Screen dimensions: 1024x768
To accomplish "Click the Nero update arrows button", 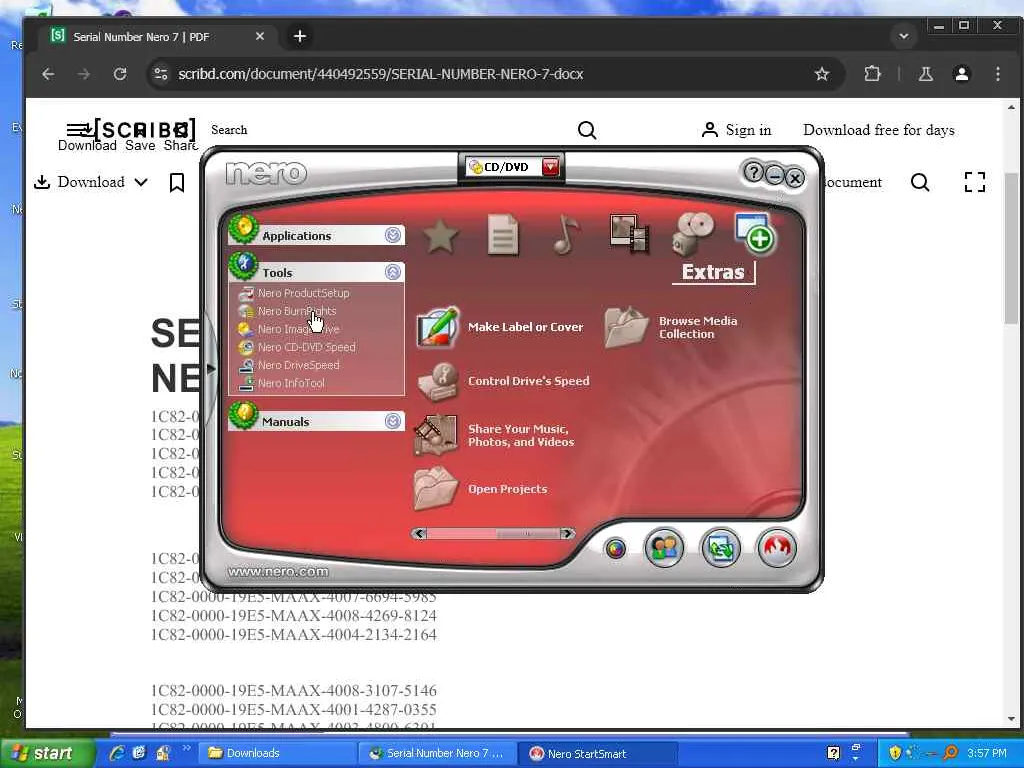I will pos(720,548).
